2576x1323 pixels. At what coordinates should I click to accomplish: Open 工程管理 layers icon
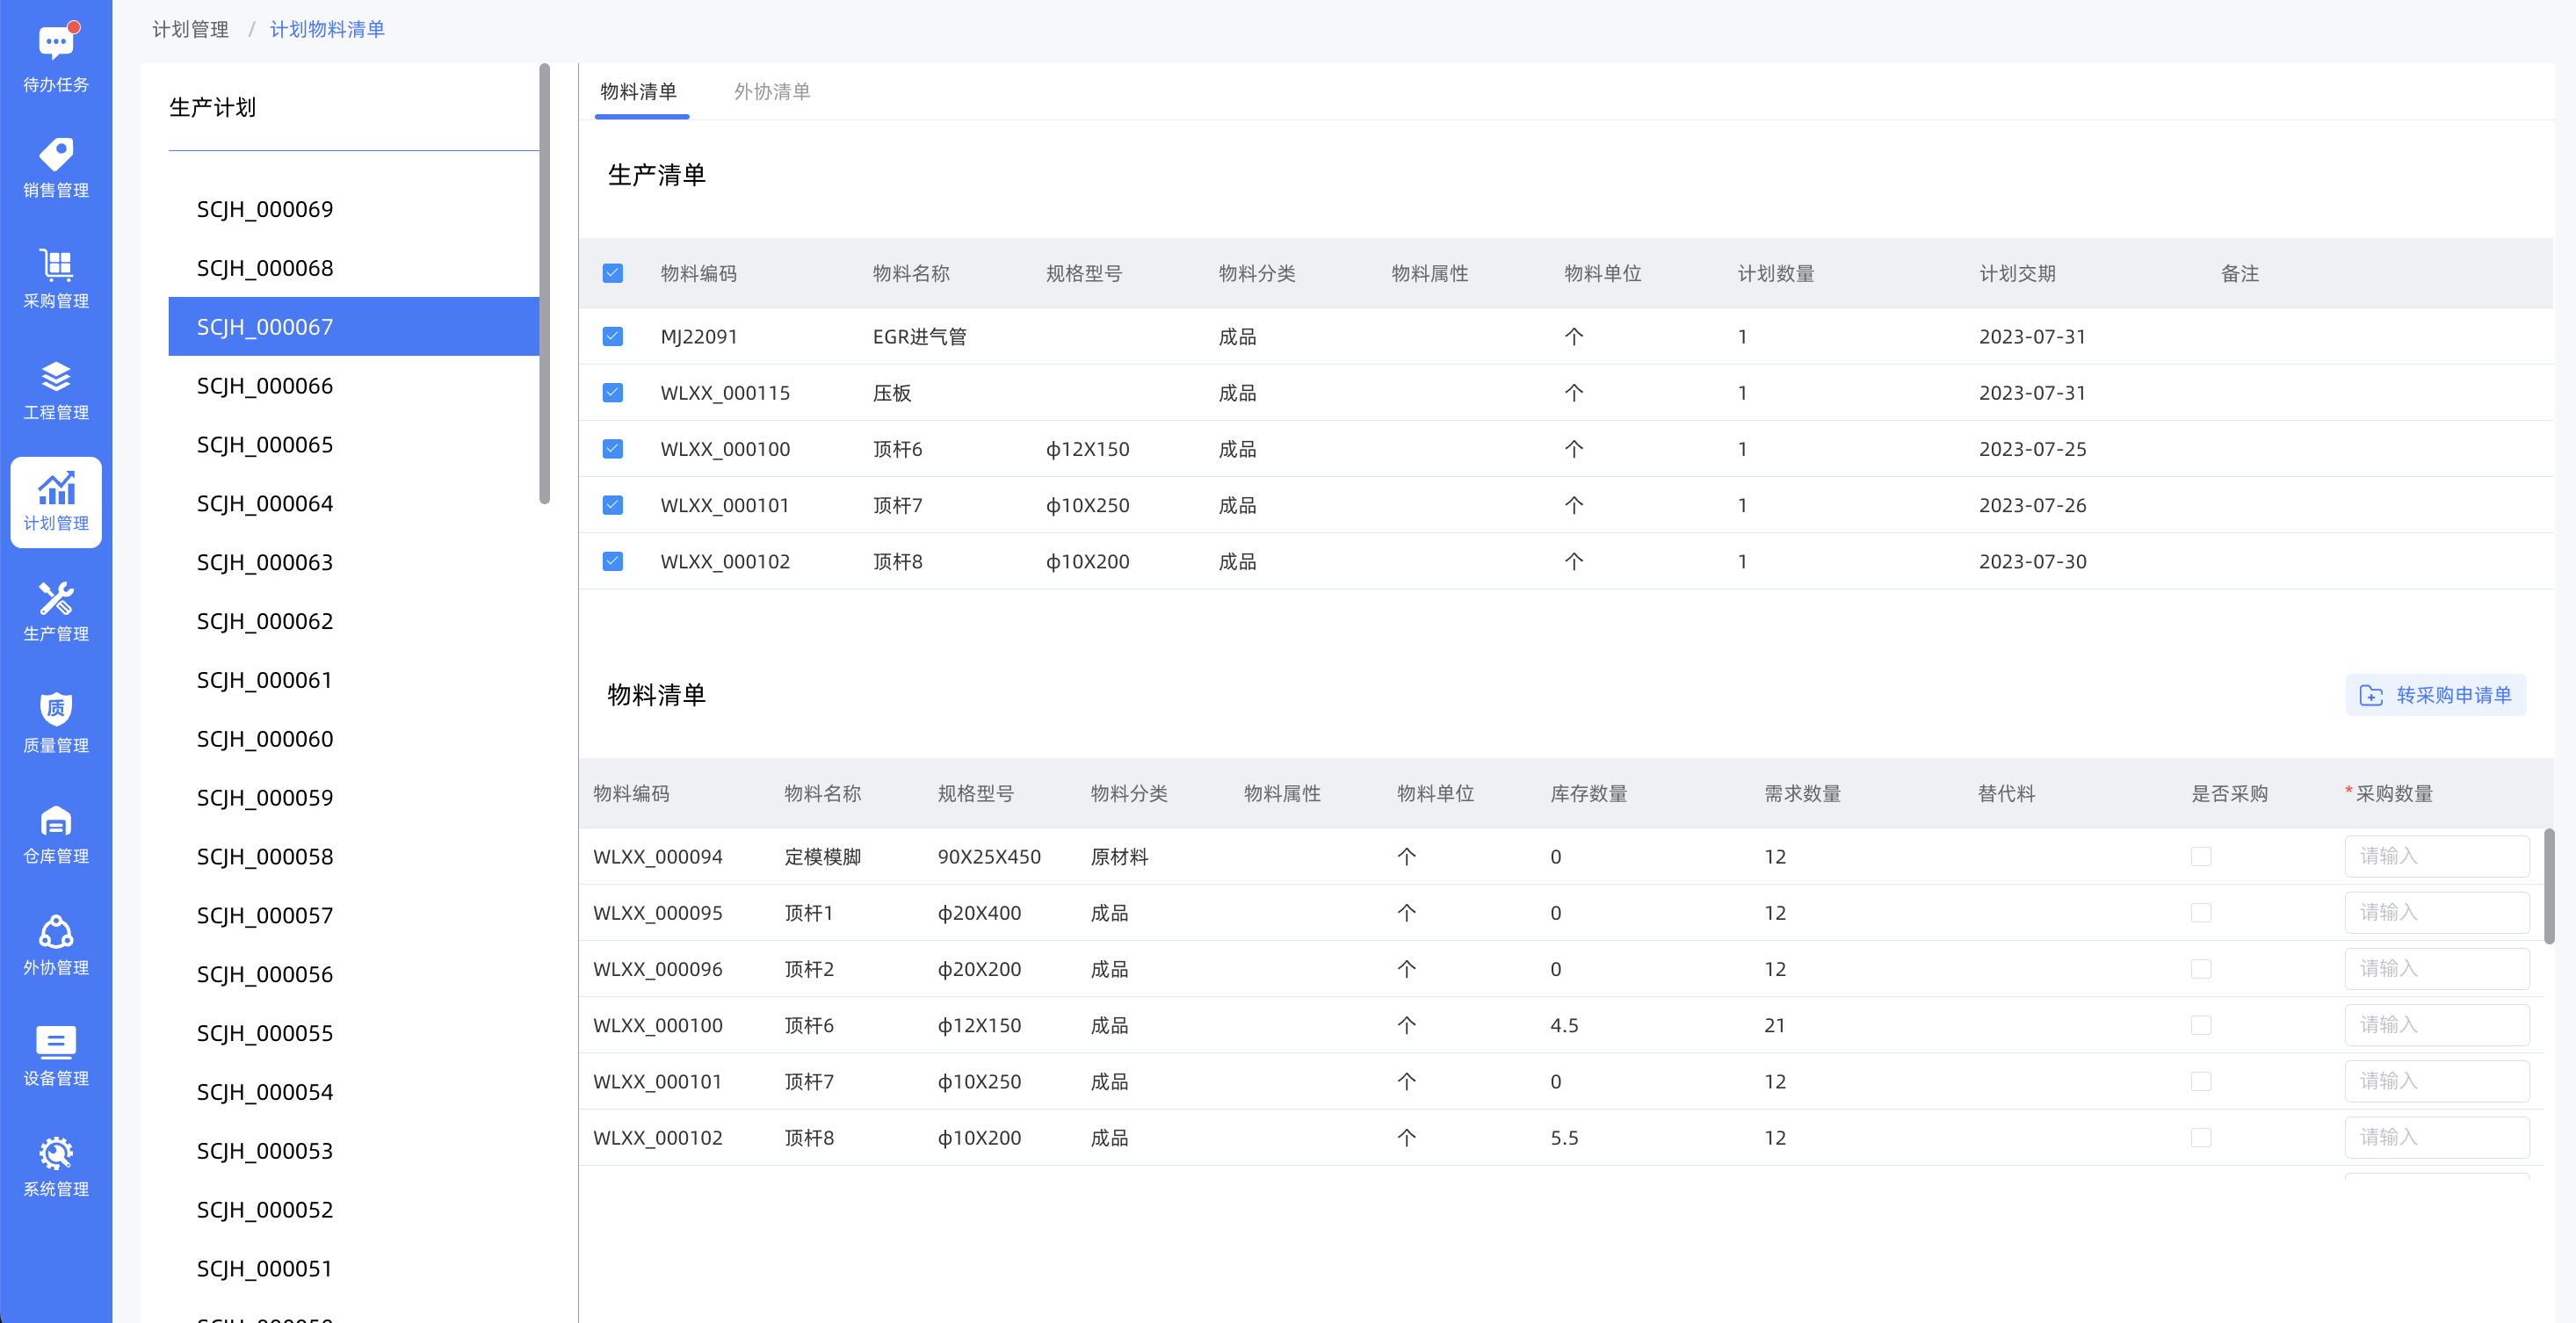[x=56, y=376]
